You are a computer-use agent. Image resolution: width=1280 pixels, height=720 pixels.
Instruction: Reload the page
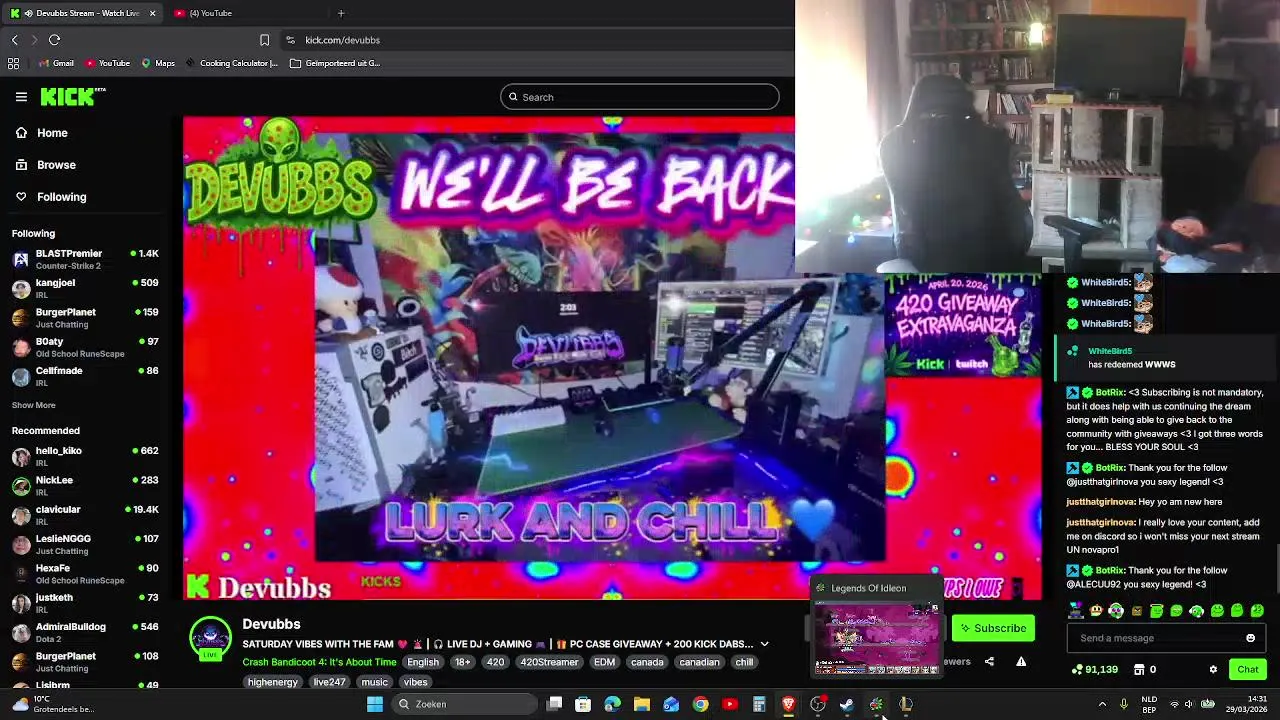54,40
